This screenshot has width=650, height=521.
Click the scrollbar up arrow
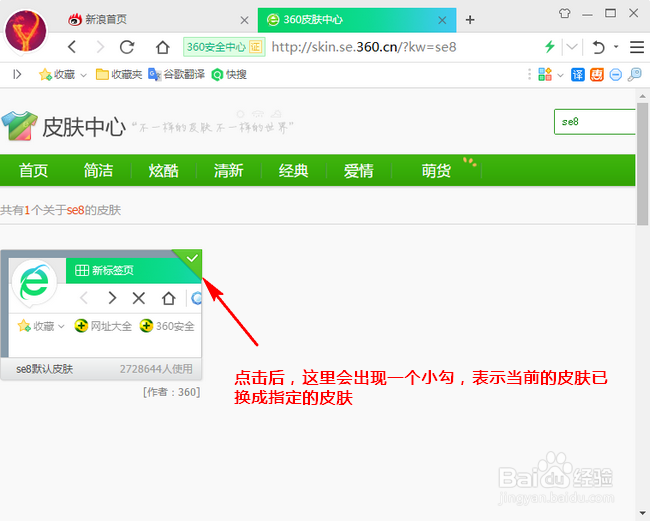coord(643,96)
